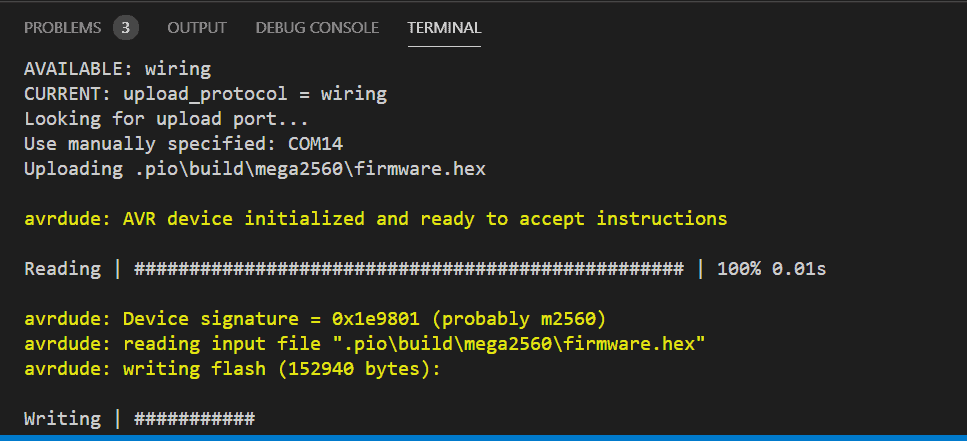Click the "(probably m2560)" text
The image size is (967, 441).
click(522, 319)
